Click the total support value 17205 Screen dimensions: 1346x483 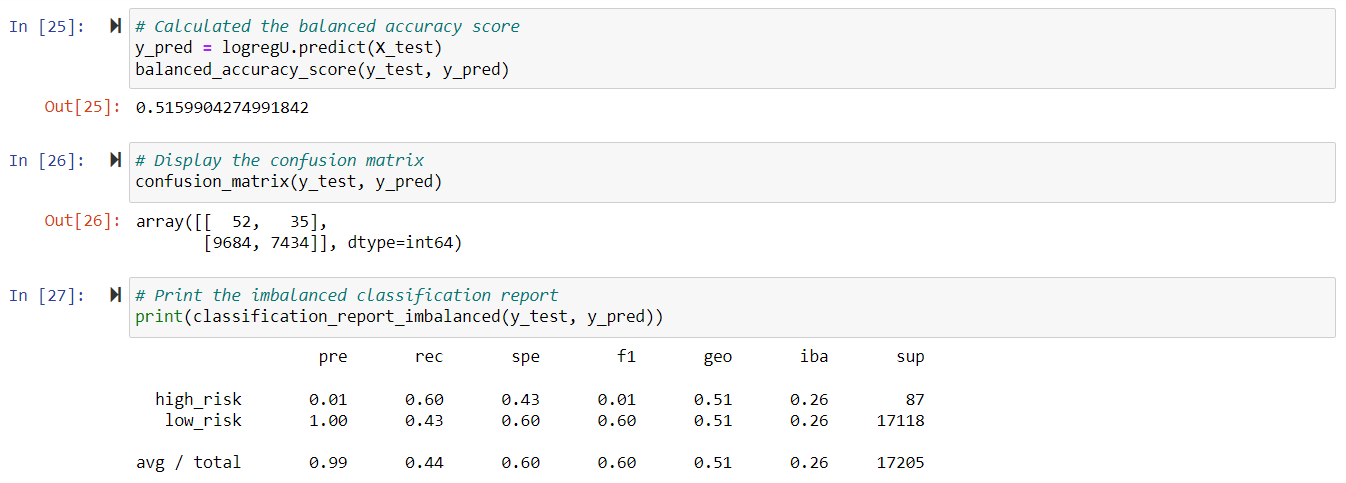pyautogui.click(x=900, y=463)
